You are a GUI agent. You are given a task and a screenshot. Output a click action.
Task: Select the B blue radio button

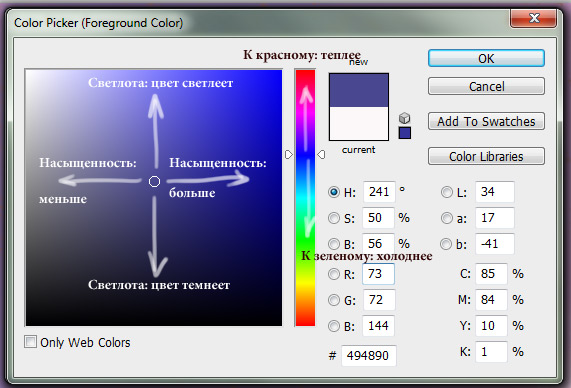334,326
